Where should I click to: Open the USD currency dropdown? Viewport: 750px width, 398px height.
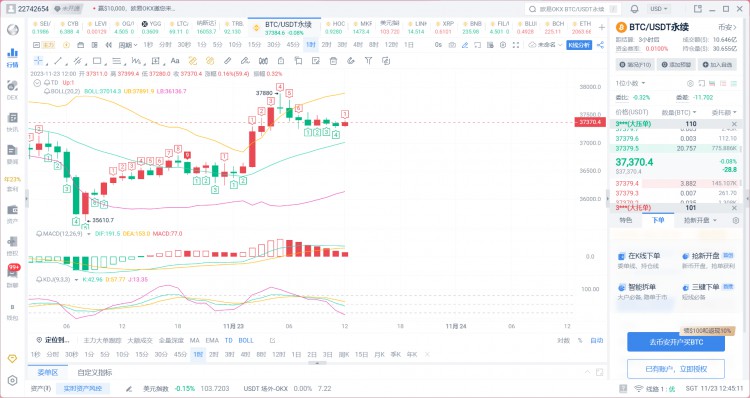(x=659, y=9)
